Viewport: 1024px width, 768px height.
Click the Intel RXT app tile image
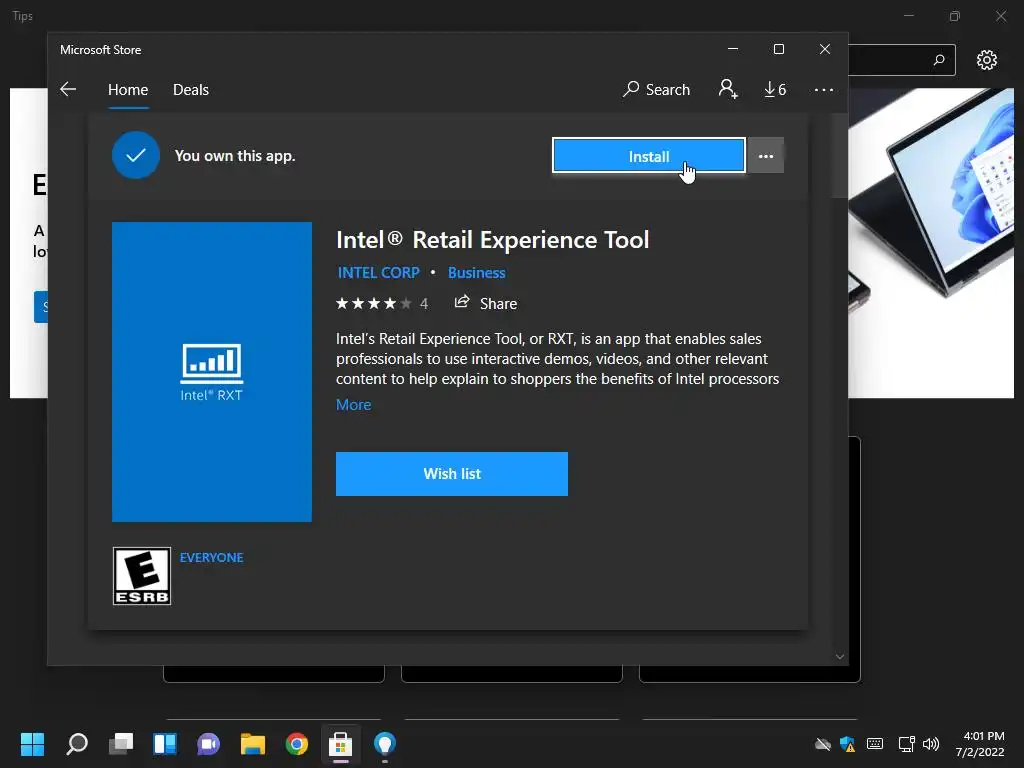point(212,372)
